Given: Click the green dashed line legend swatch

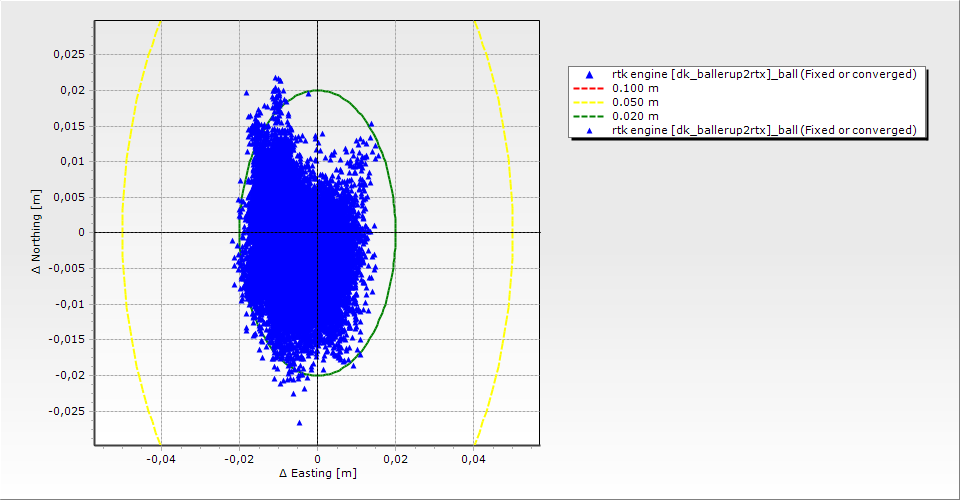Looking at the screenshot, I should tap(588, 116).
